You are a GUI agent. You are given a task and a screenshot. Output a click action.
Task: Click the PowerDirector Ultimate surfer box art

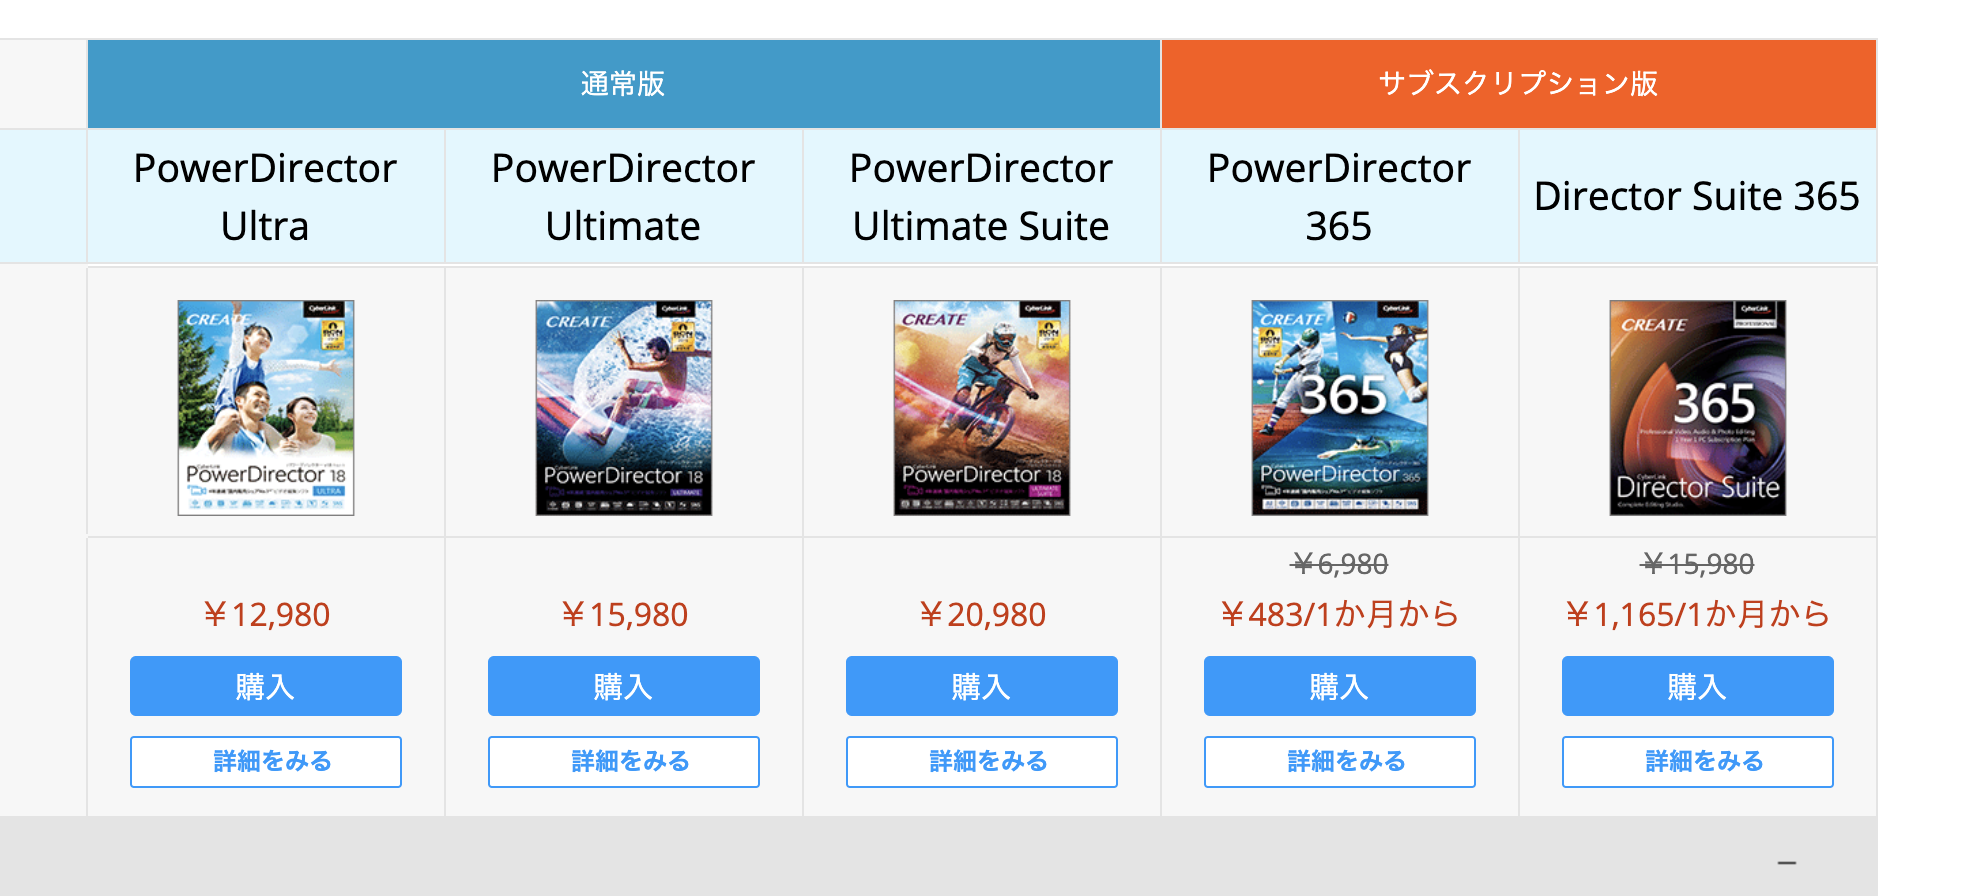624,408
